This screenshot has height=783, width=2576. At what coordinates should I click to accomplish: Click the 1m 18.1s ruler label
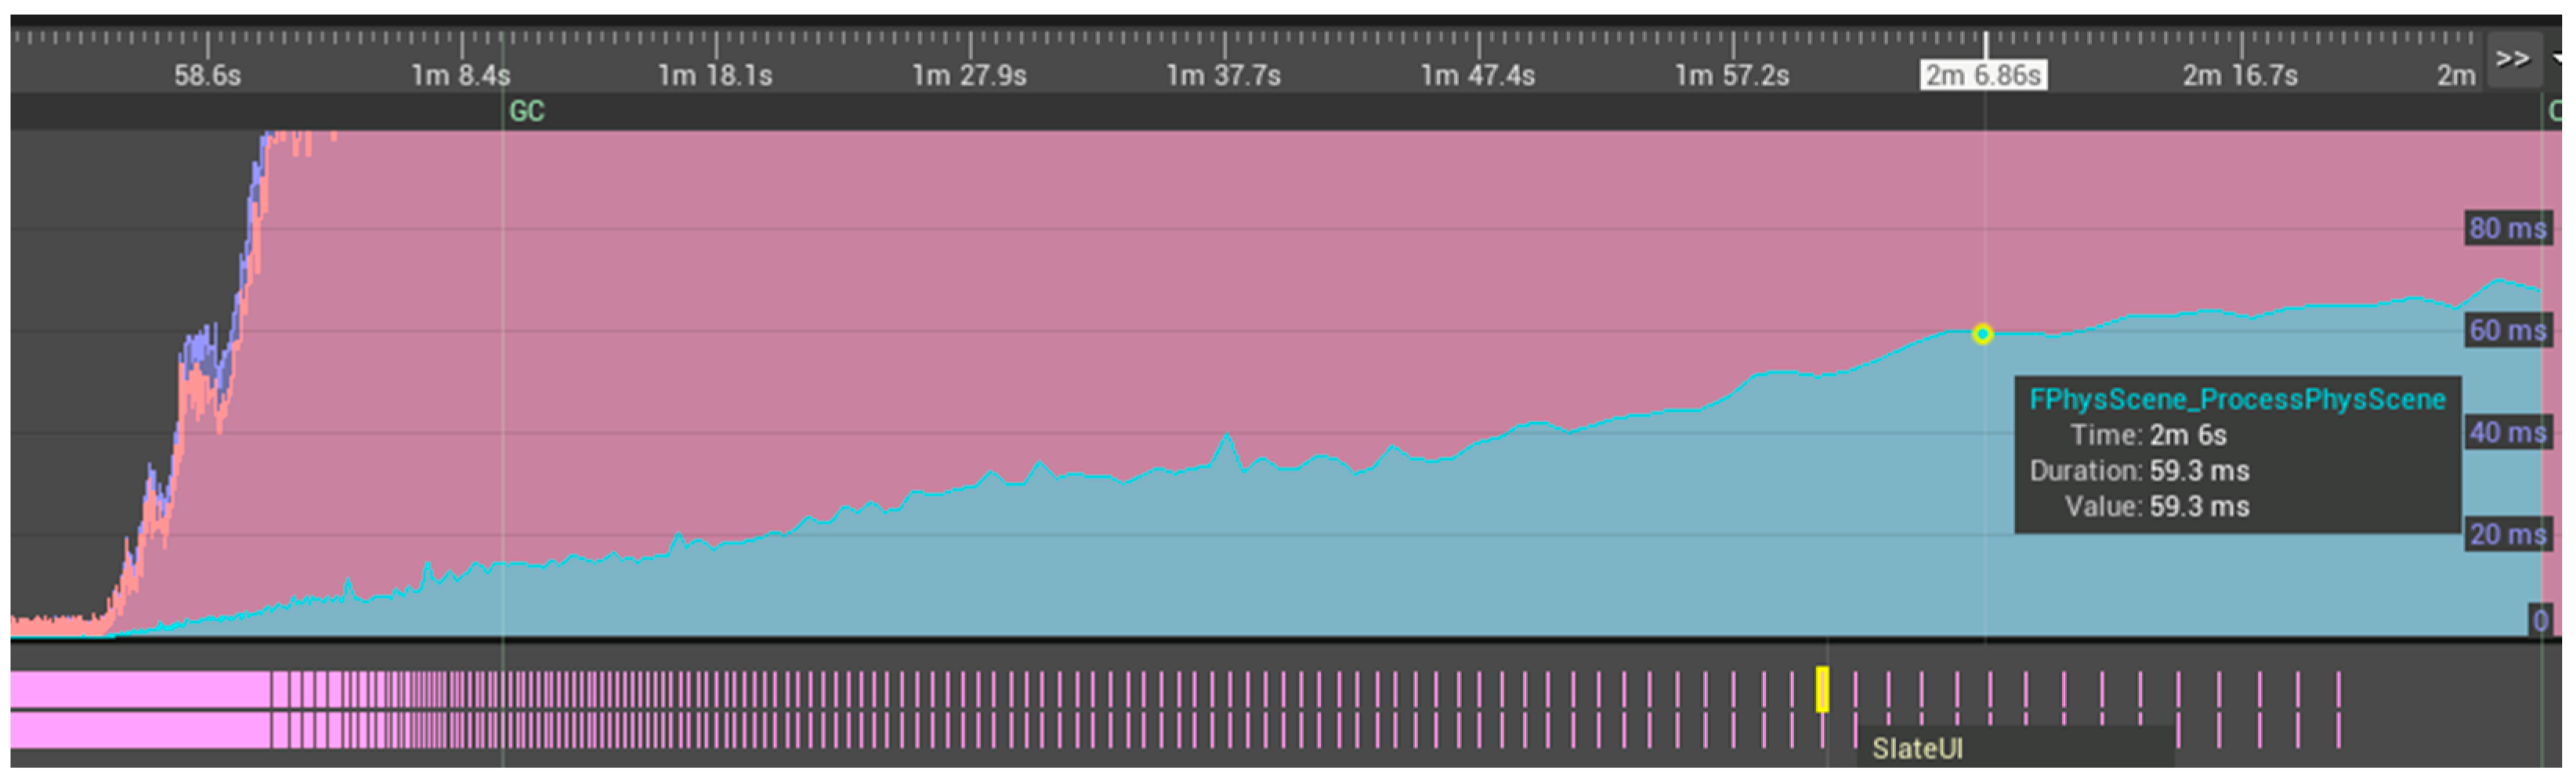coord(714,74)
